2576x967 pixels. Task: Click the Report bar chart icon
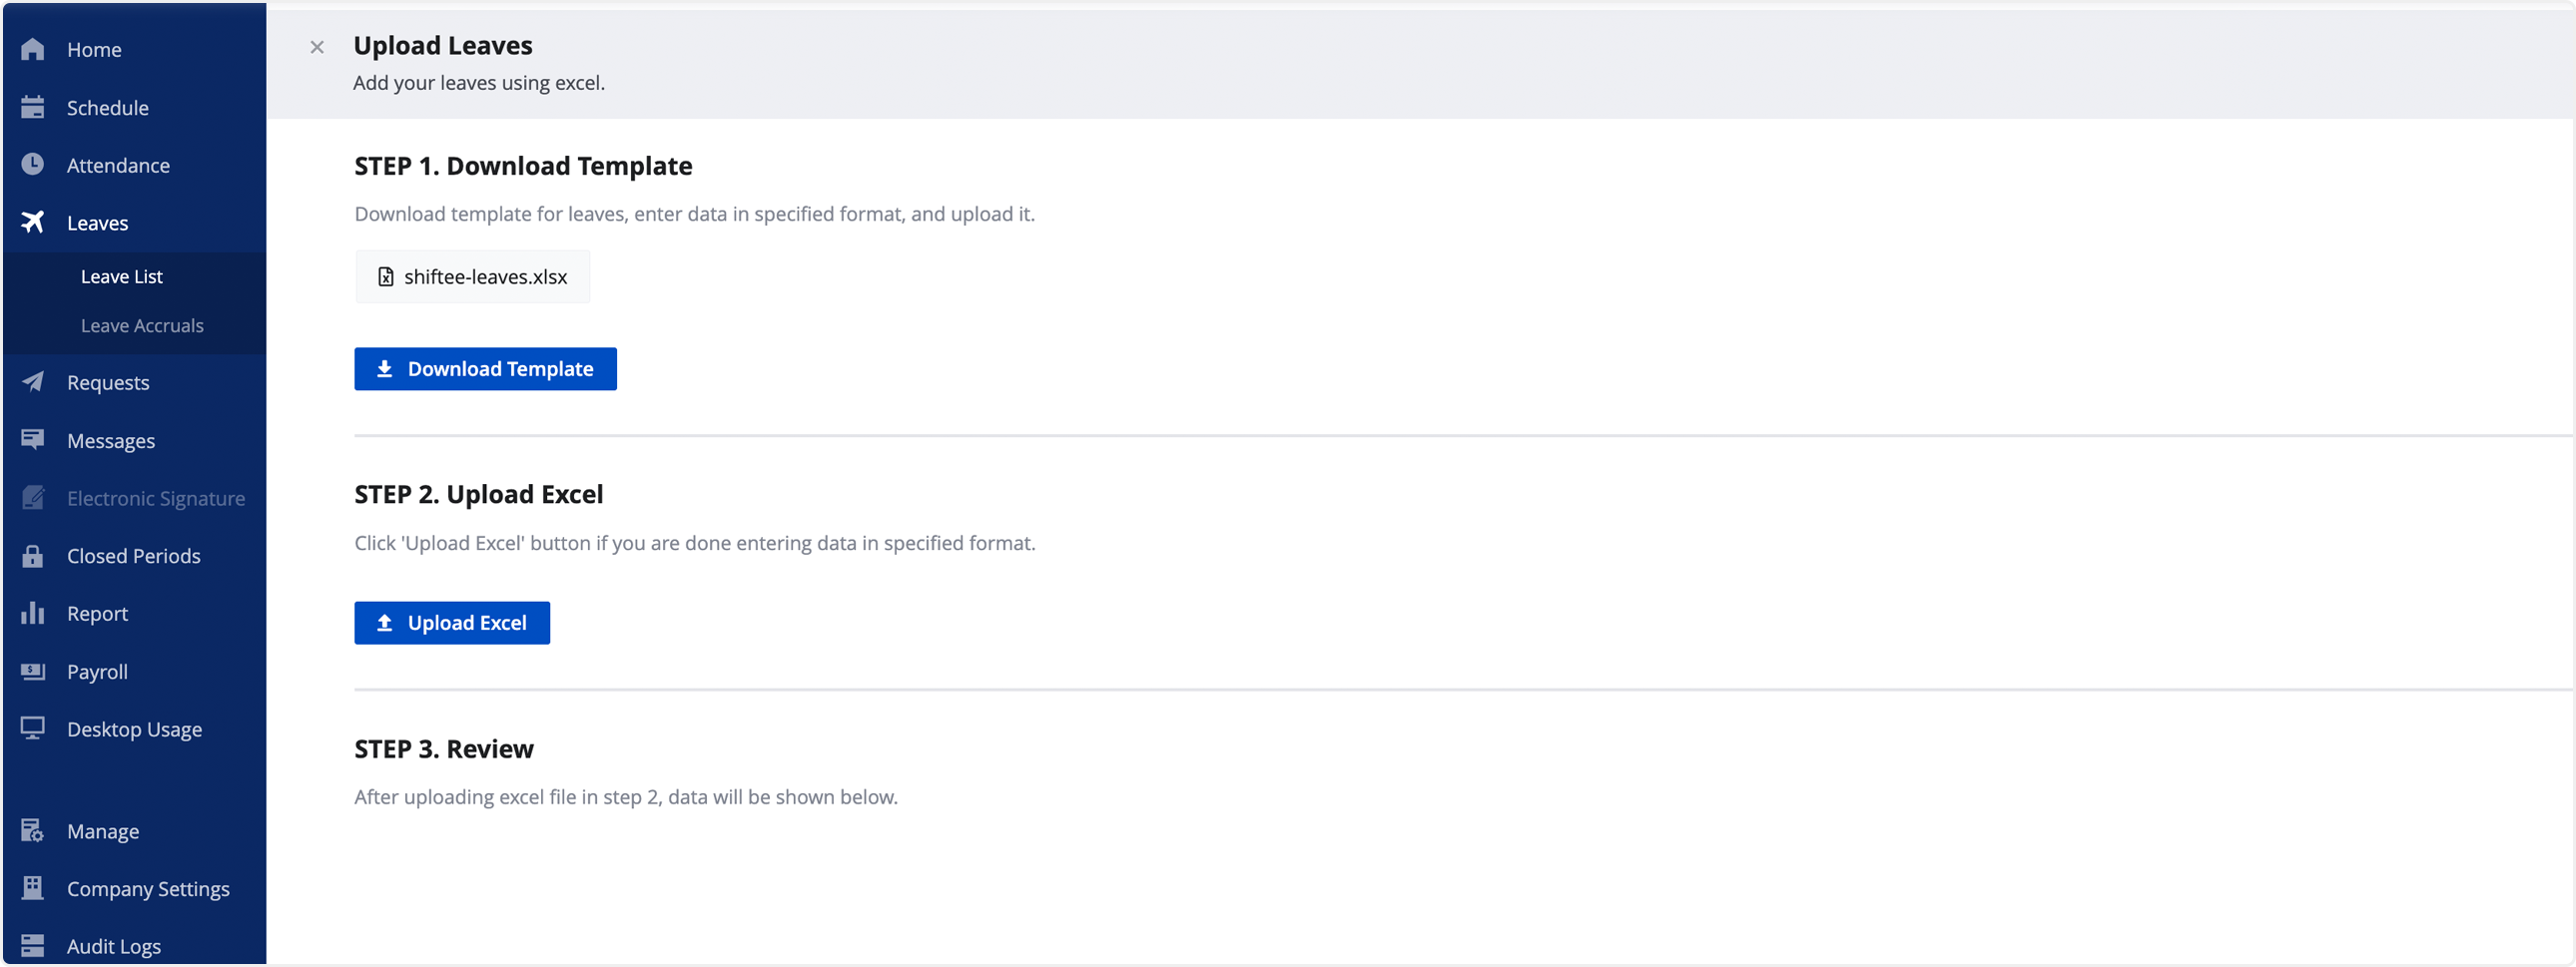point(33,613)
